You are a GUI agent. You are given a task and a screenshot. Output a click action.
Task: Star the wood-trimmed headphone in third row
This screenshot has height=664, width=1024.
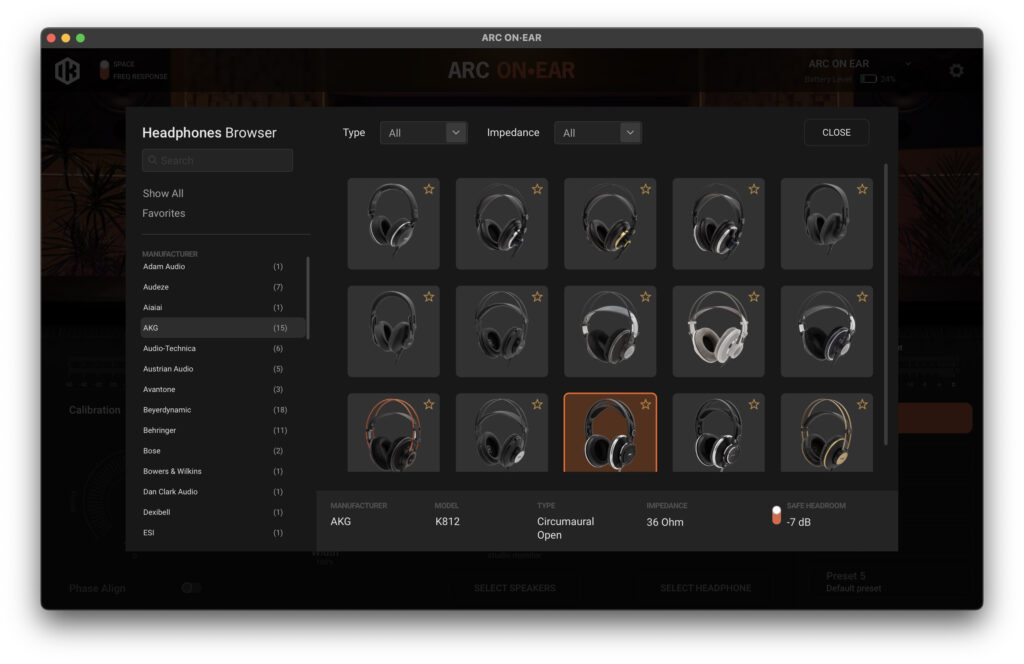point(429,404)
